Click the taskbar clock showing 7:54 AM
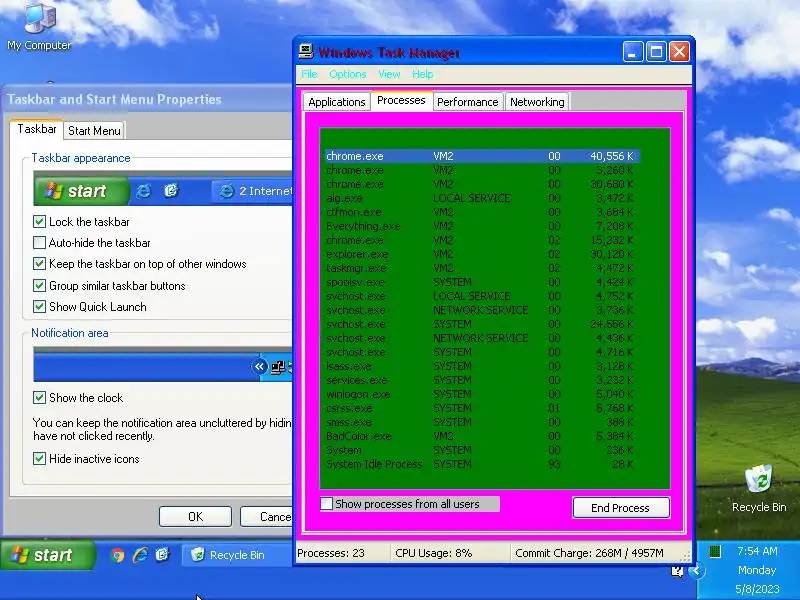The image size is (800, 600). 757,551
